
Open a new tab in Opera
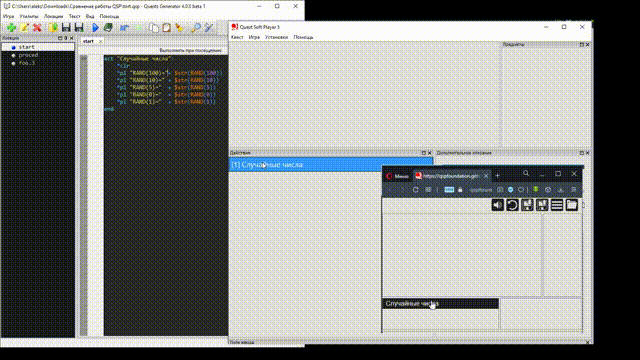pyautogui.click(x=497, y=176)
